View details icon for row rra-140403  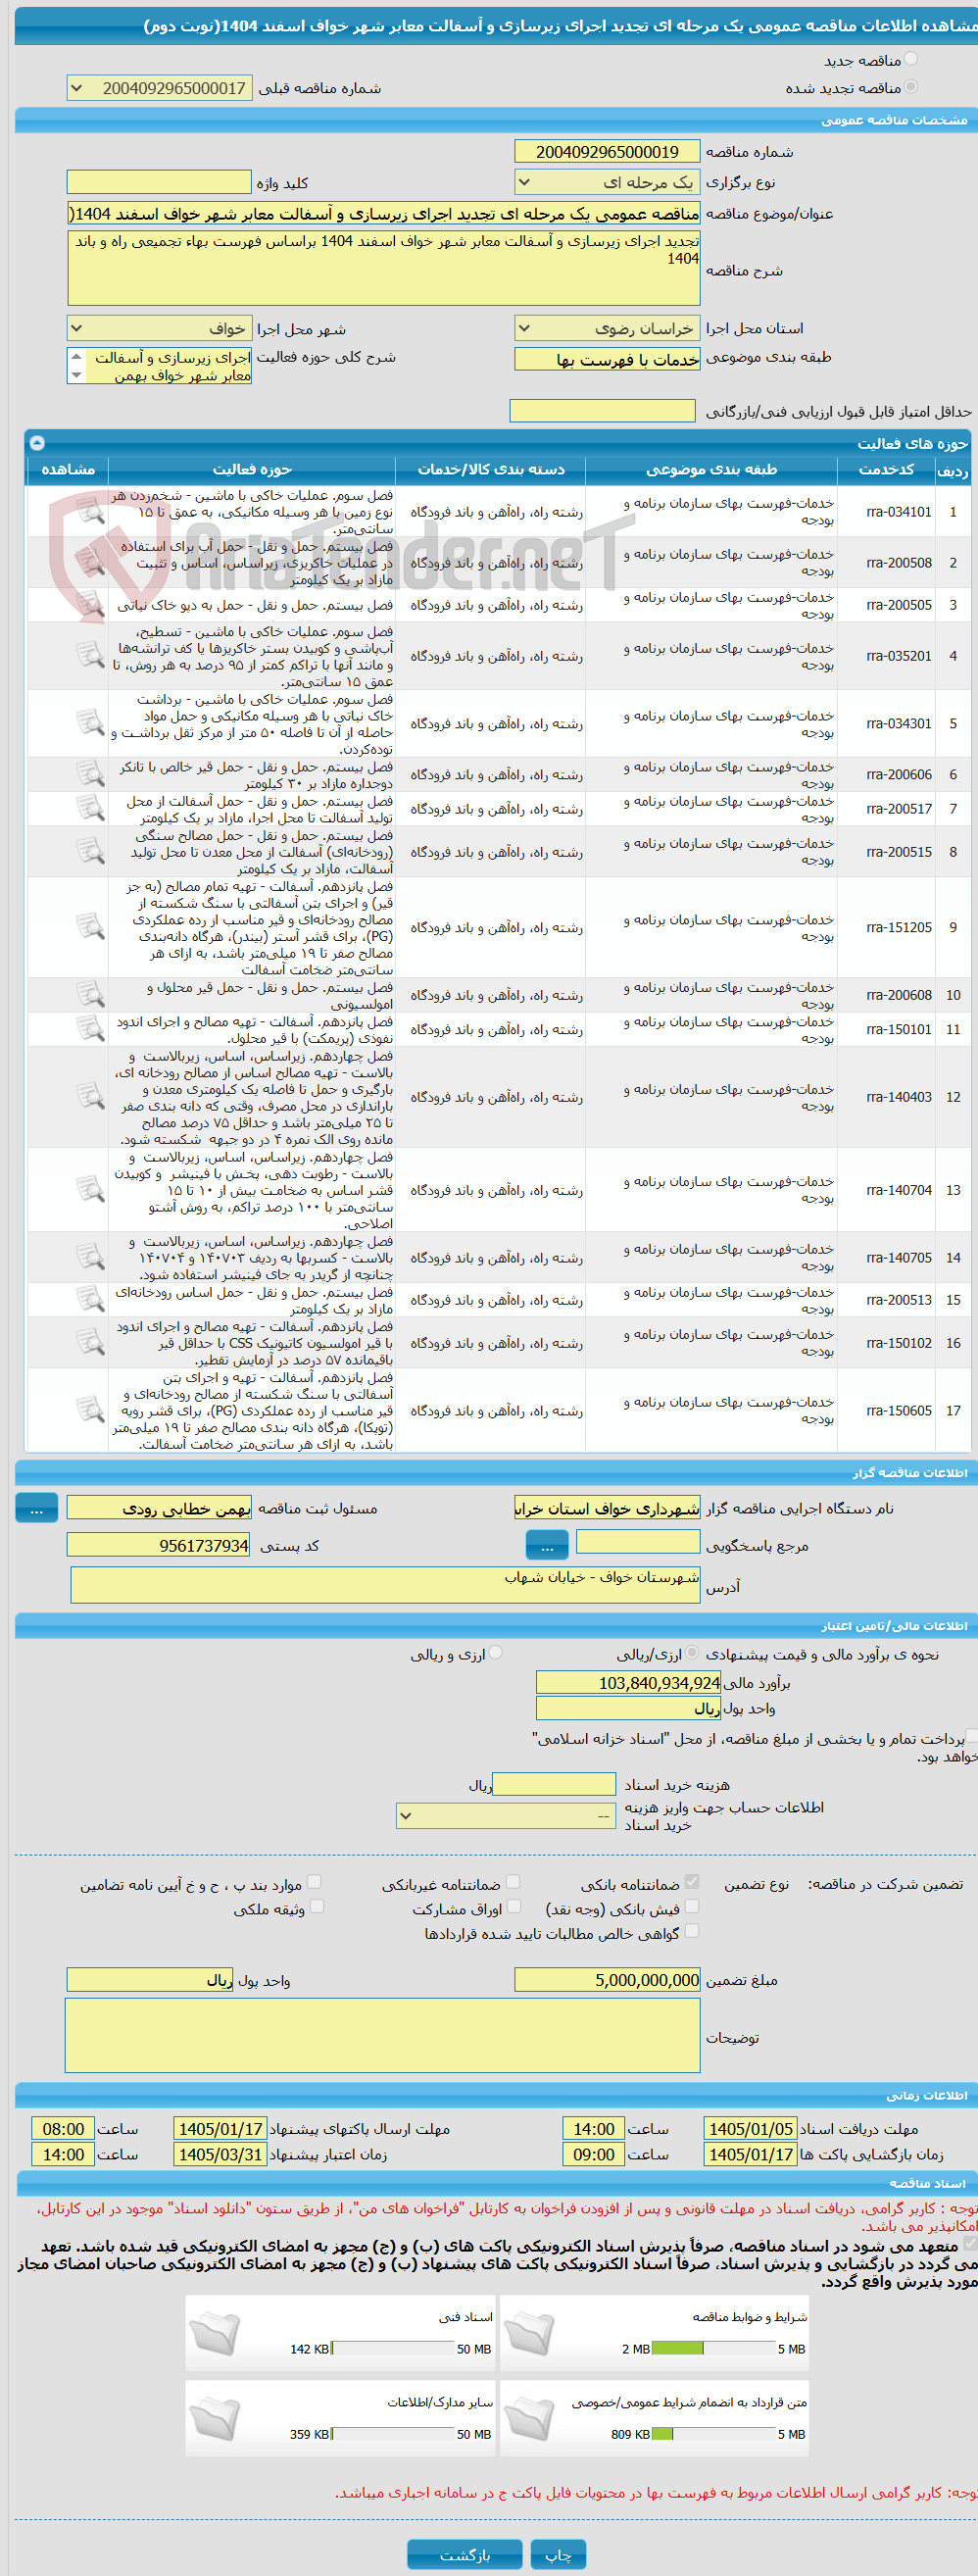click(90, 1098)
